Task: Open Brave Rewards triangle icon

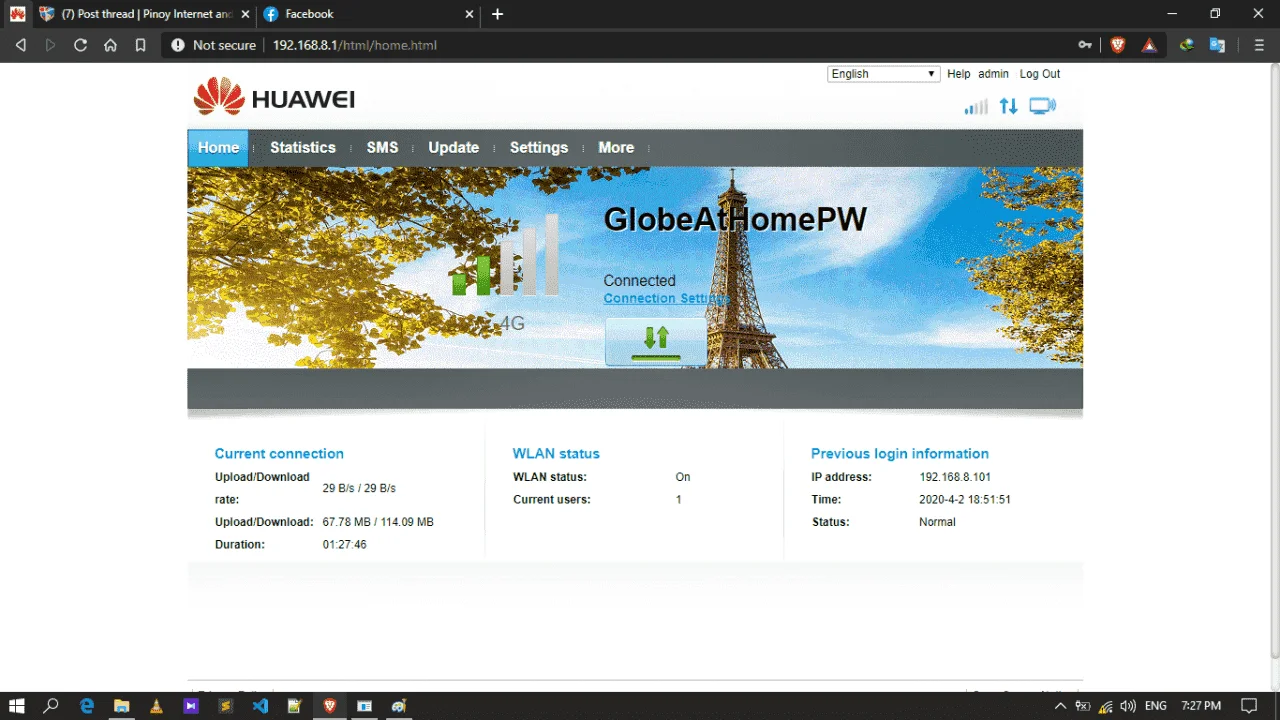Action: click(1149, 45)
